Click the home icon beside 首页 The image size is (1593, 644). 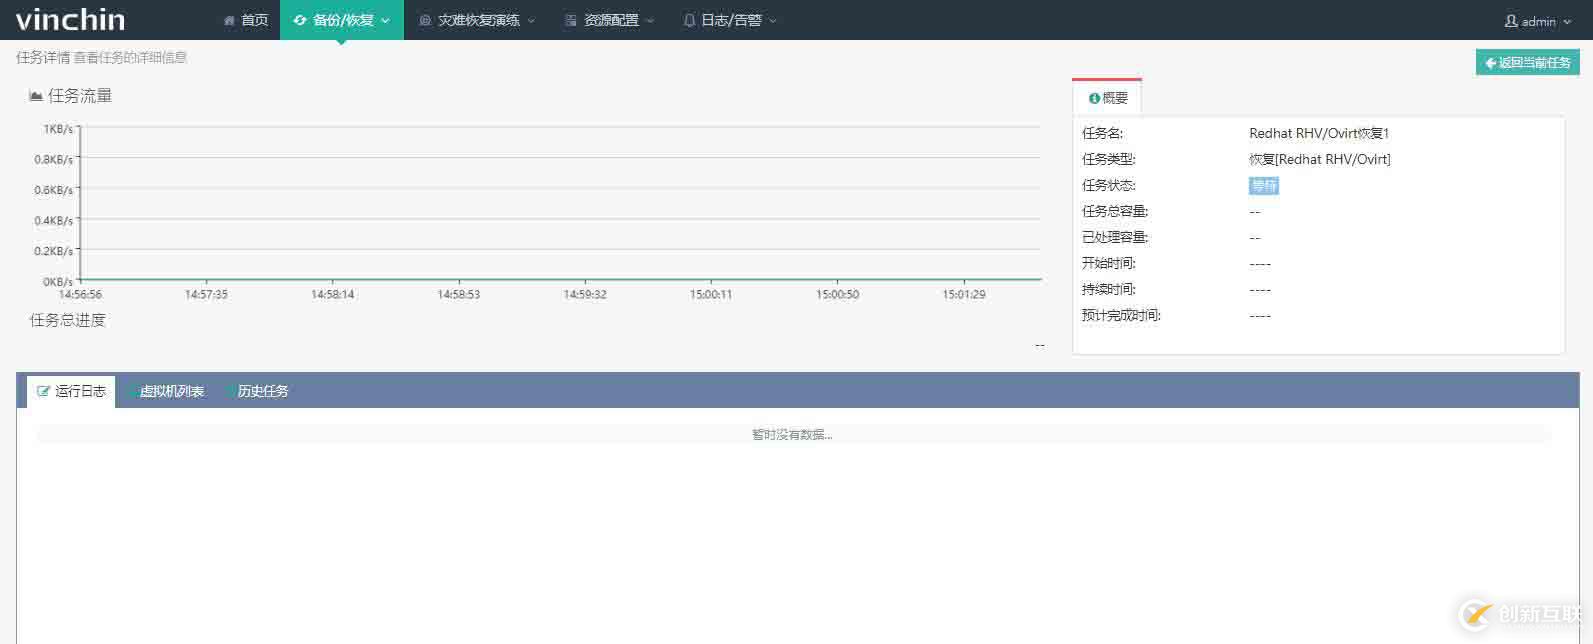click(x=230, y=20)
